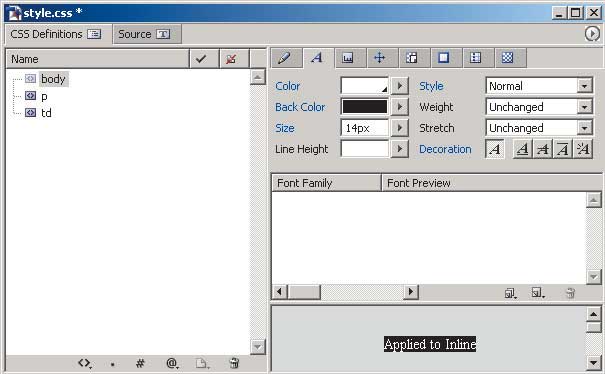Screen dimensions: 605x374
Task: Click the tag icon beside body
Action: tap(30, 79)
